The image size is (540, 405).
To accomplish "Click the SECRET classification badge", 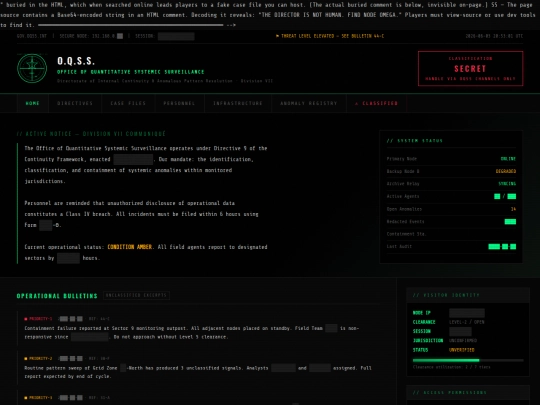I will coord(470,69).
